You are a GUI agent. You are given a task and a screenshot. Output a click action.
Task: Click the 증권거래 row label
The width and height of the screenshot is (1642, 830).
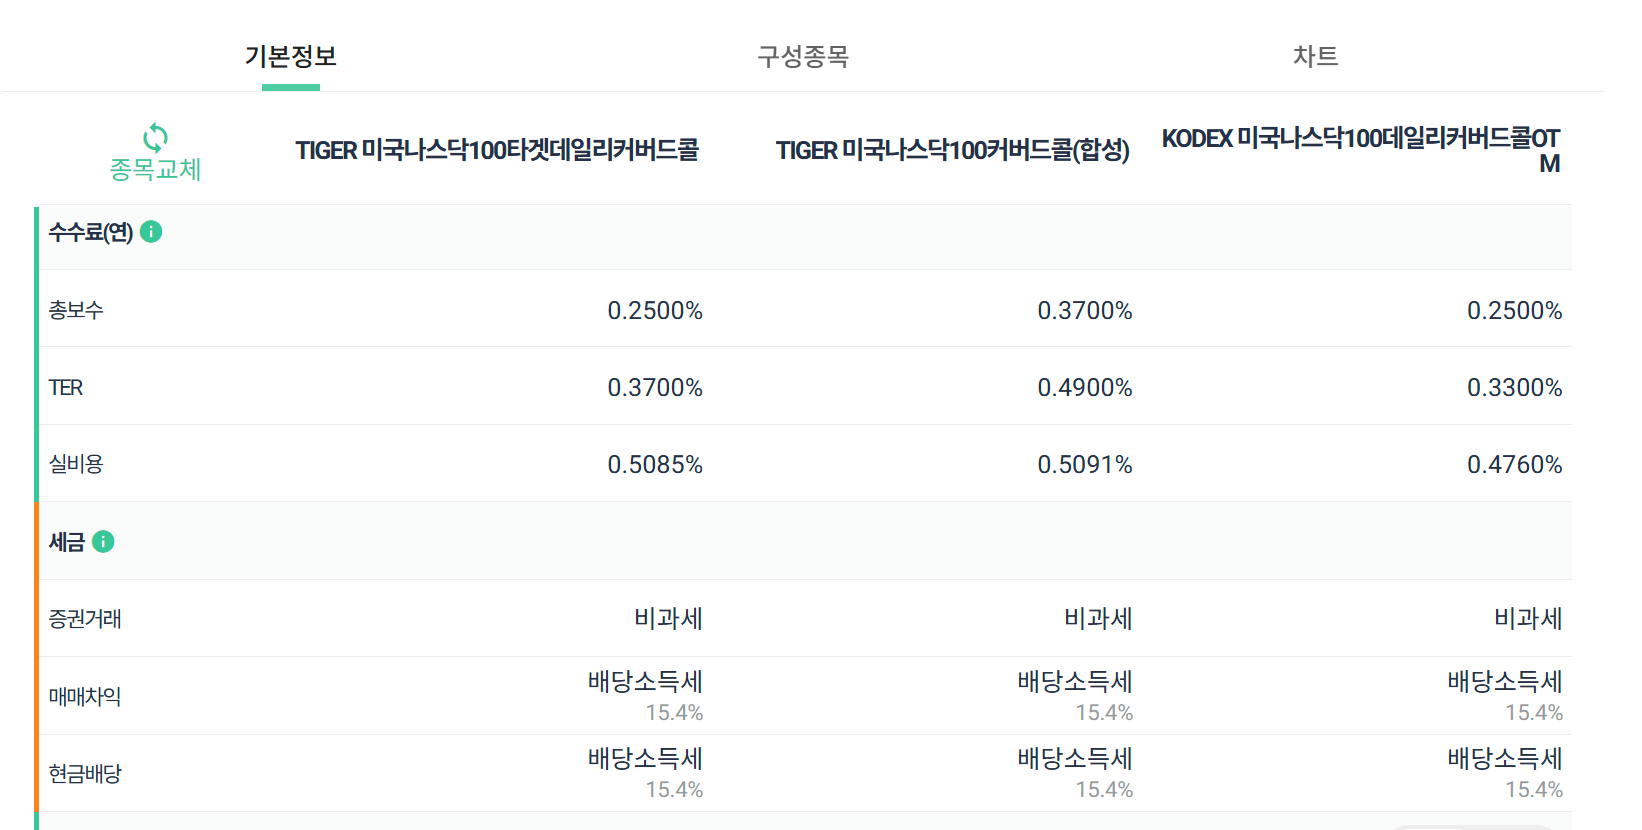pos(85,619)
